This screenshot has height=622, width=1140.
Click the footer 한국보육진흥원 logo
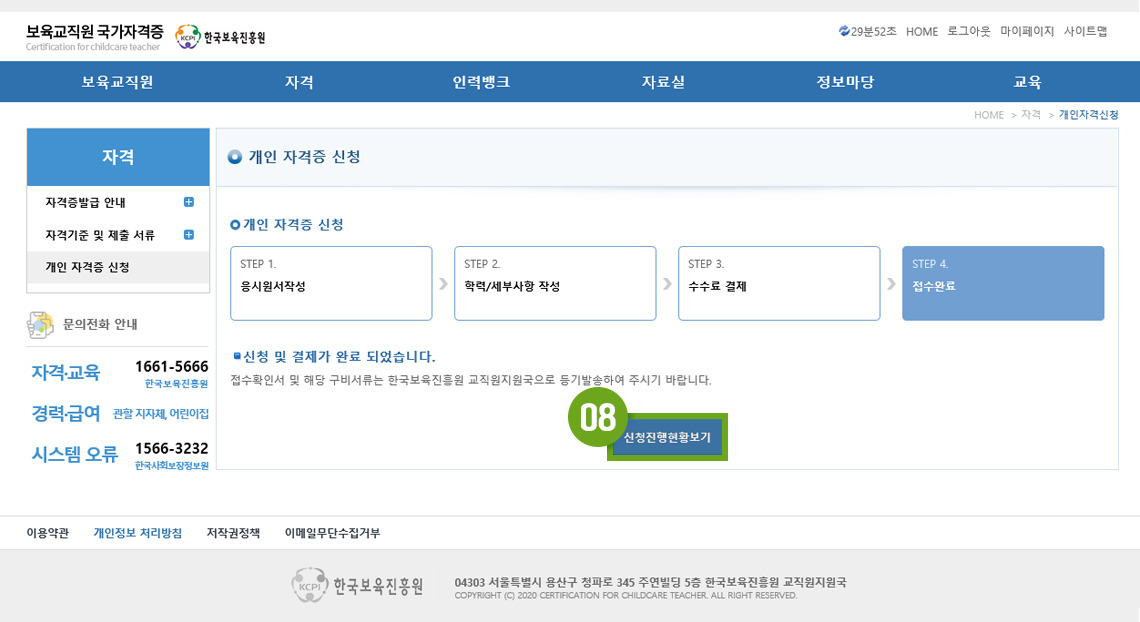coord(358,584)
